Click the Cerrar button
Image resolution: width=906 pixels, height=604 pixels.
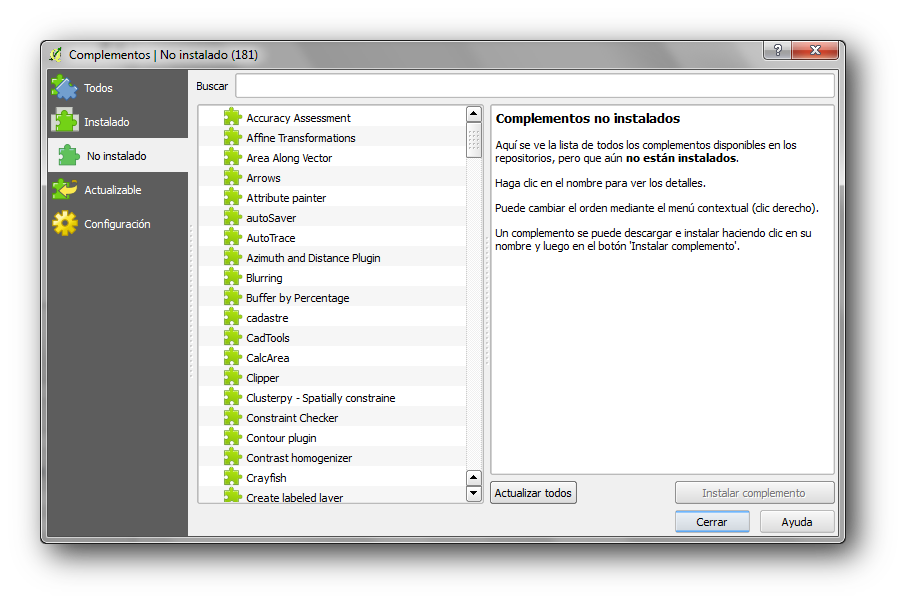point(712,522)
